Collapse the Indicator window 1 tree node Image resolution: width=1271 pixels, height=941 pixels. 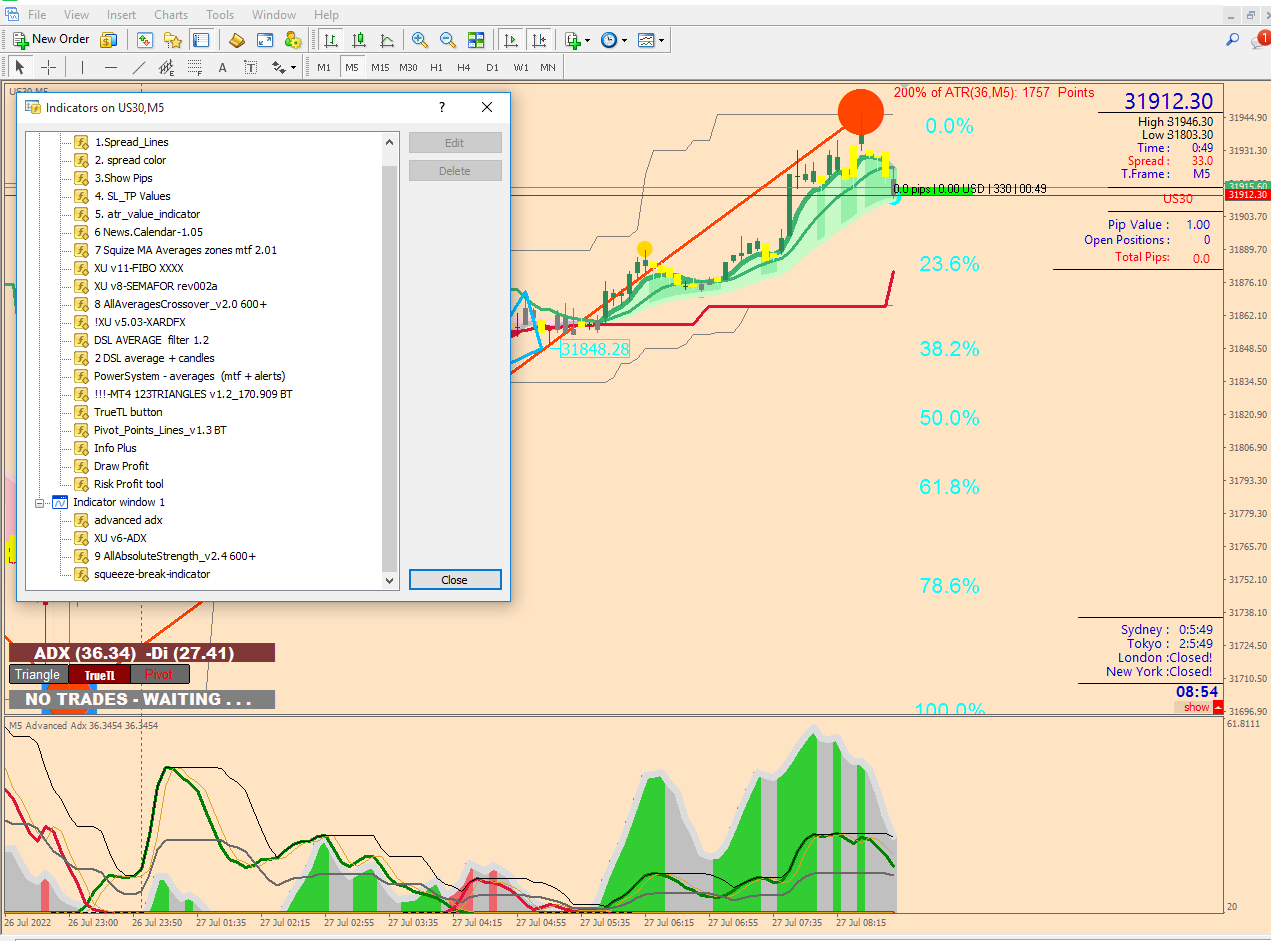coord(40,502)
